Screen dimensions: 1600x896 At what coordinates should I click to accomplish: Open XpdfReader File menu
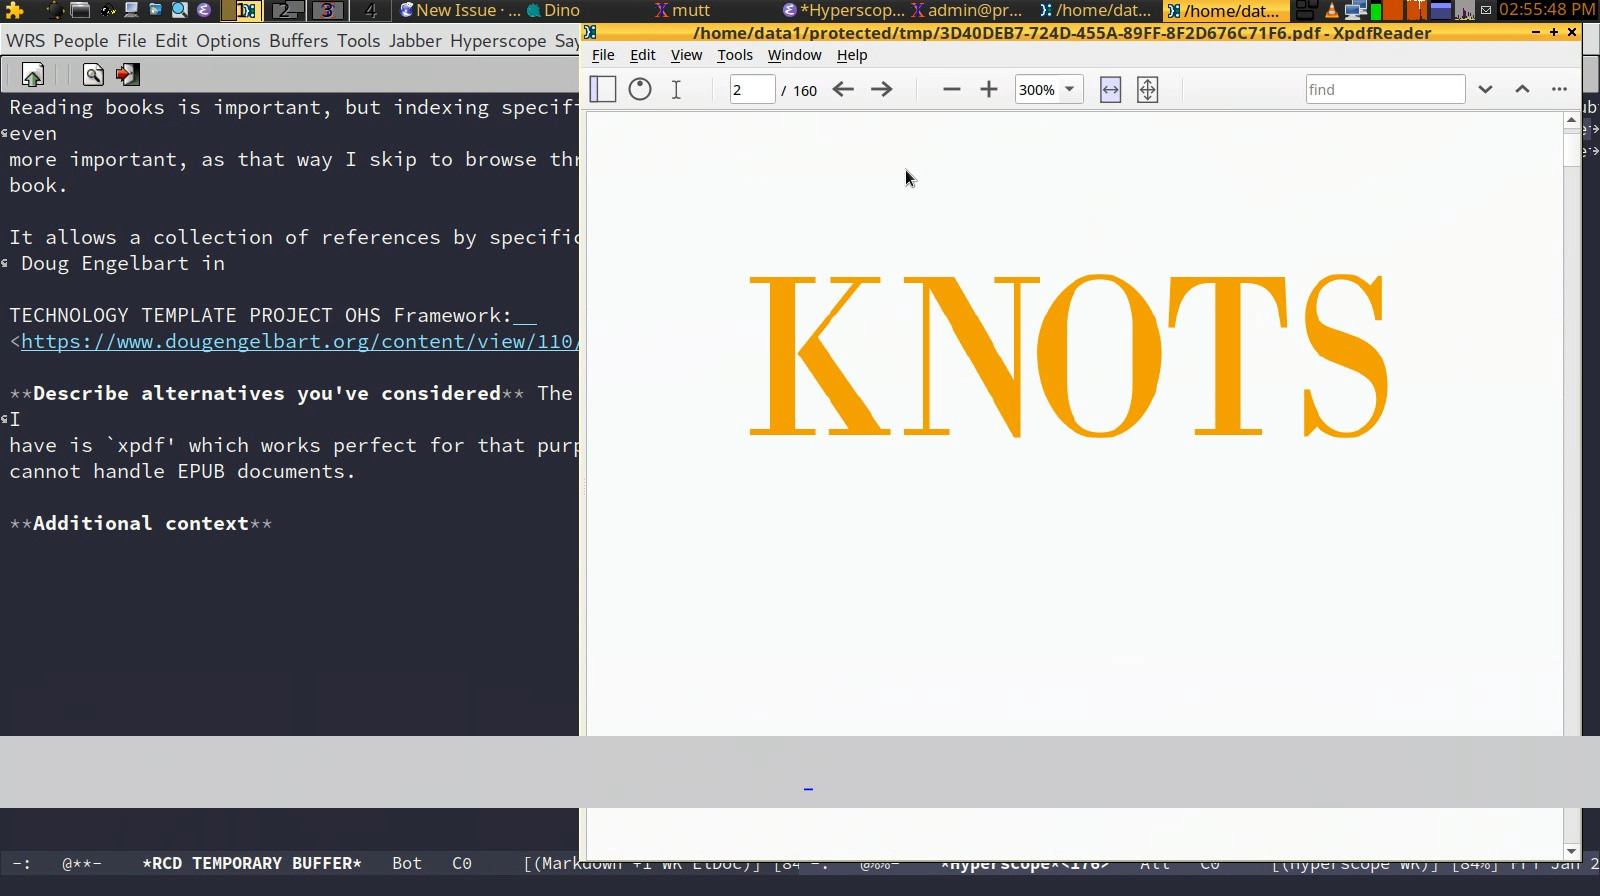coord(603,55)
